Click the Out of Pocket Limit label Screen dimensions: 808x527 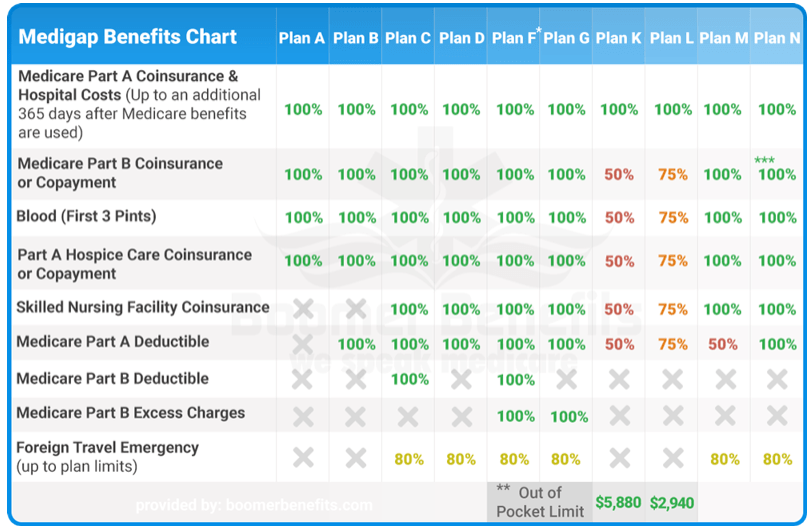pos(540,502)
